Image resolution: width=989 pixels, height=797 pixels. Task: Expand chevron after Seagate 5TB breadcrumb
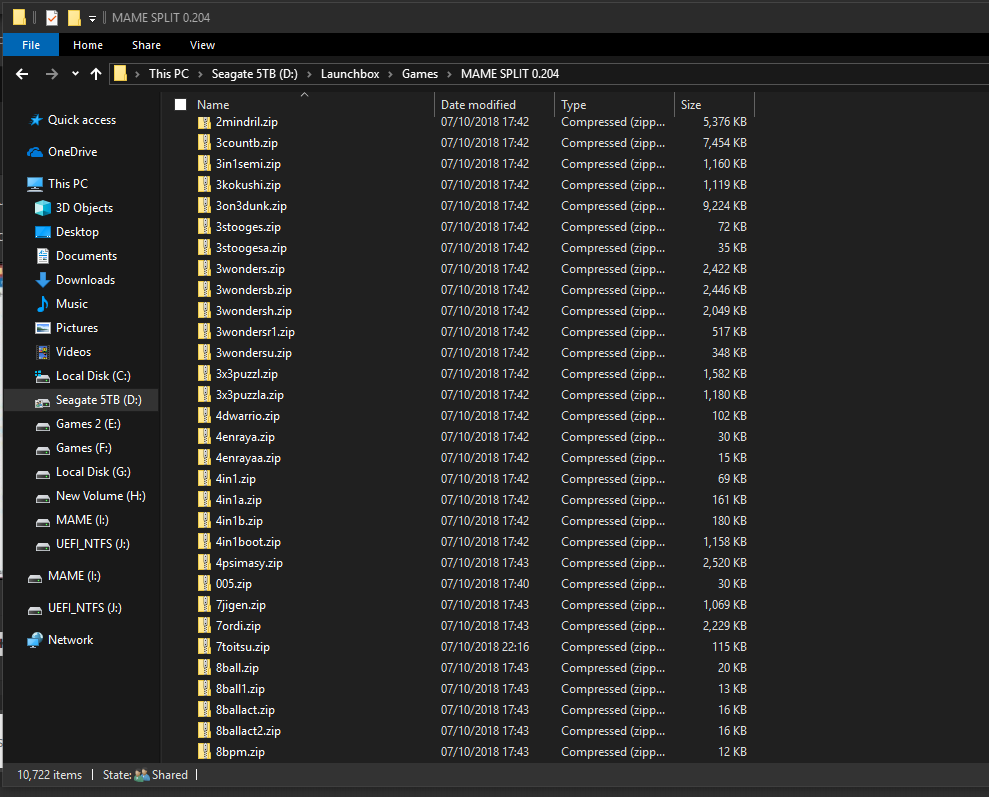(309, 74)
